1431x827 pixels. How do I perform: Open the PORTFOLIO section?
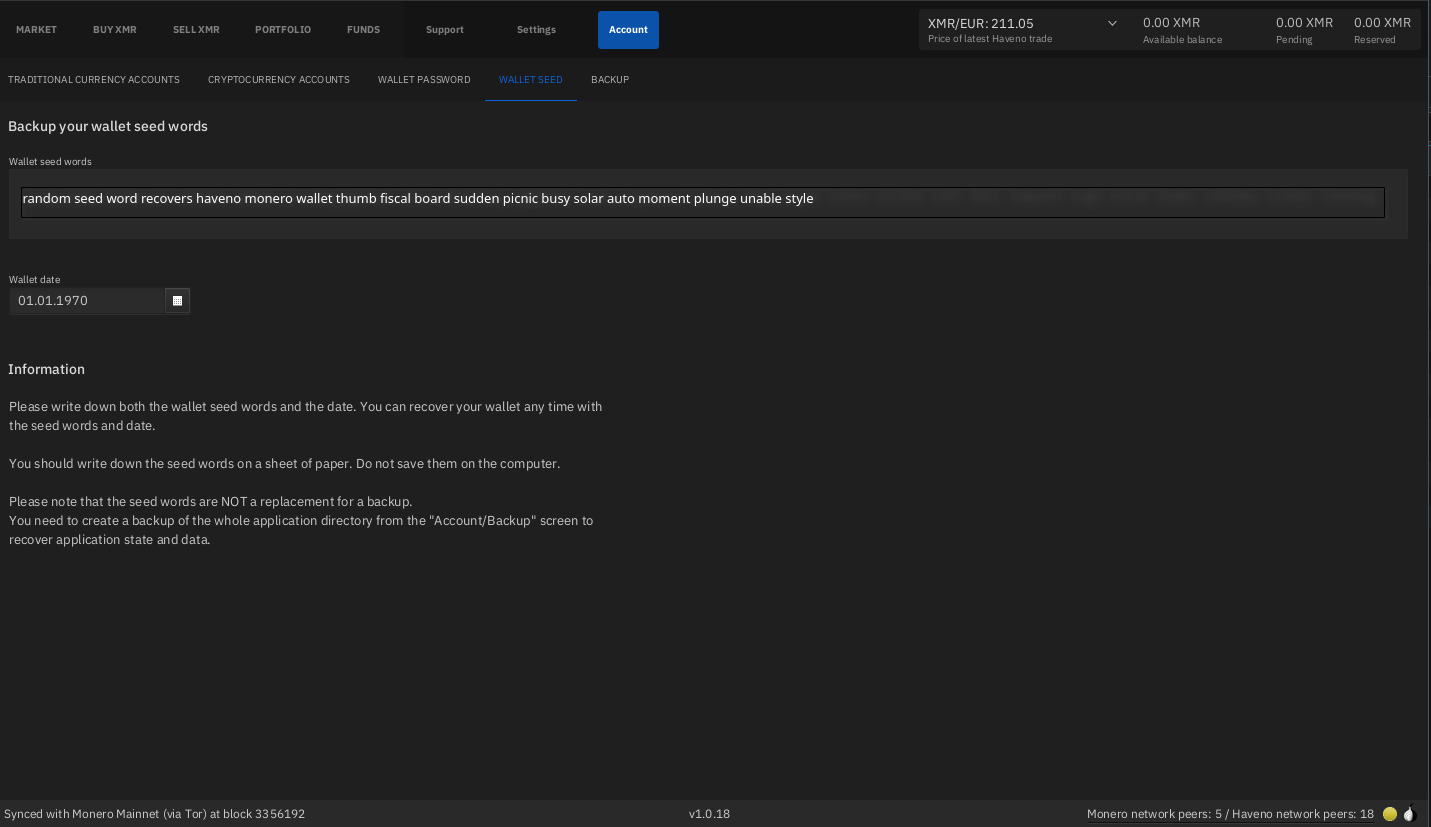[x=283, y=30]
